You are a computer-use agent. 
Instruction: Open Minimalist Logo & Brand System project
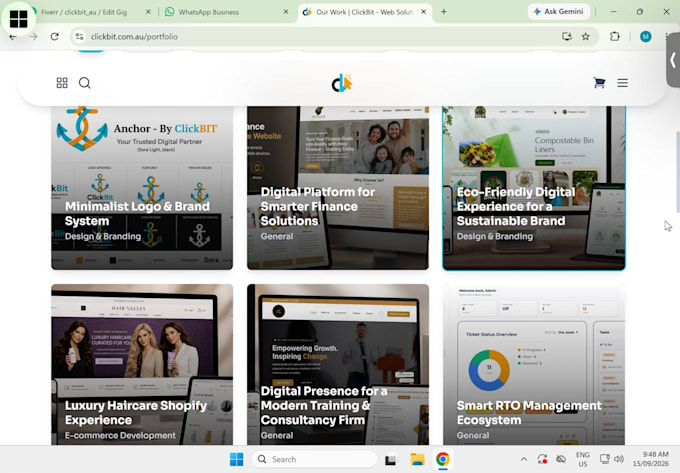pos(142,188)
